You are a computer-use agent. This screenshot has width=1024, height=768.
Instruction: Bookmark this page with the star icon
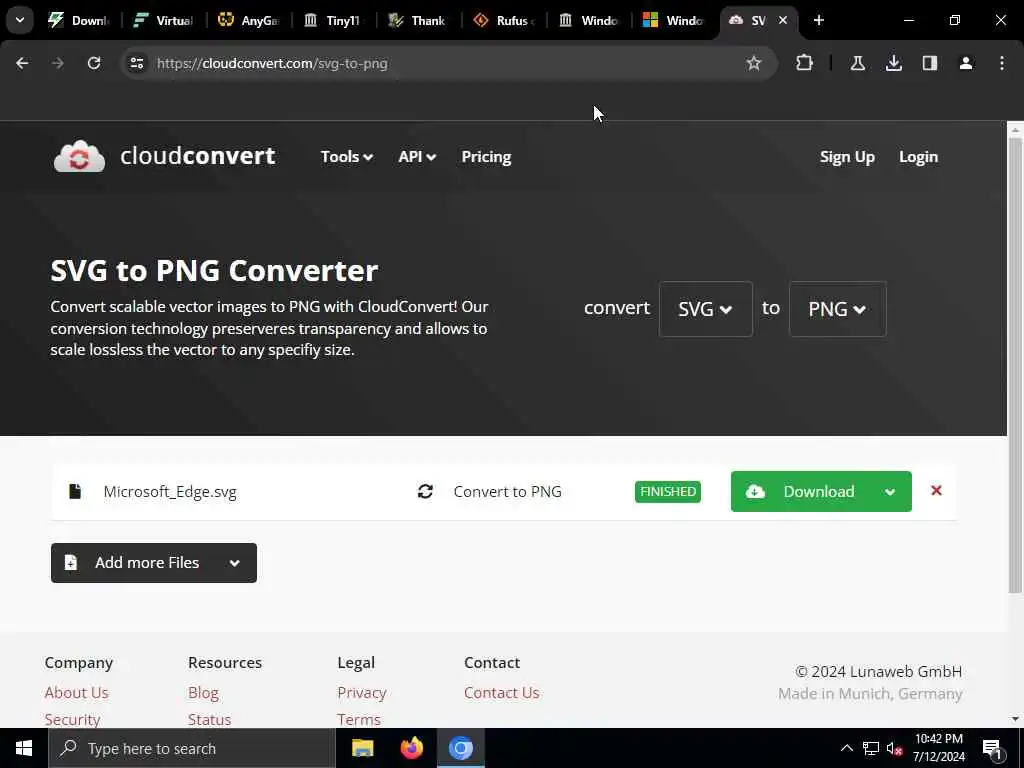[754, 63]
